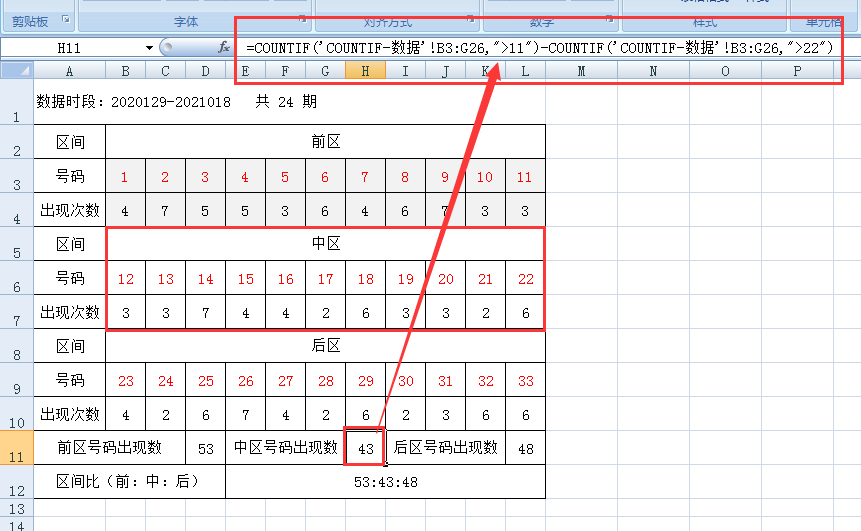Select the 前区 merged header cell

(325, 142)
